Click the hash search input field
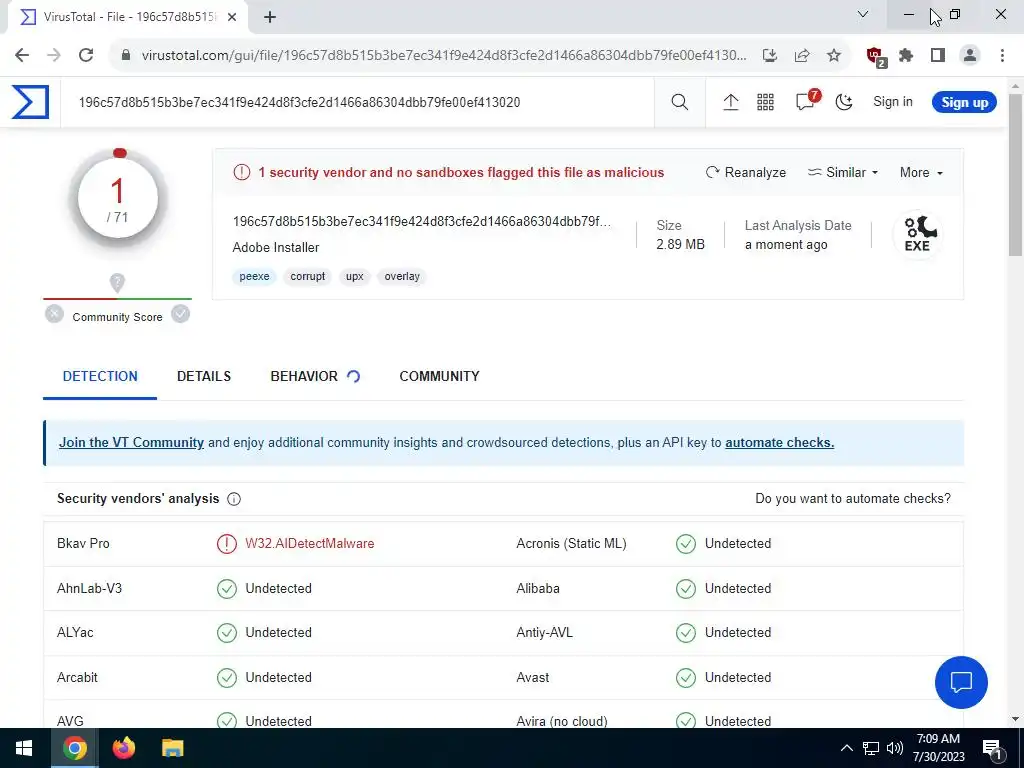This screenshot has height=768, width=1024. coord(357,102)
